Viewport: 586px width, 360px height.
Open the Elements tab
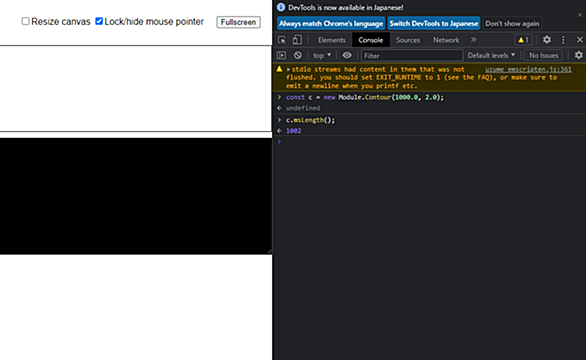click(x=331, y=40)
